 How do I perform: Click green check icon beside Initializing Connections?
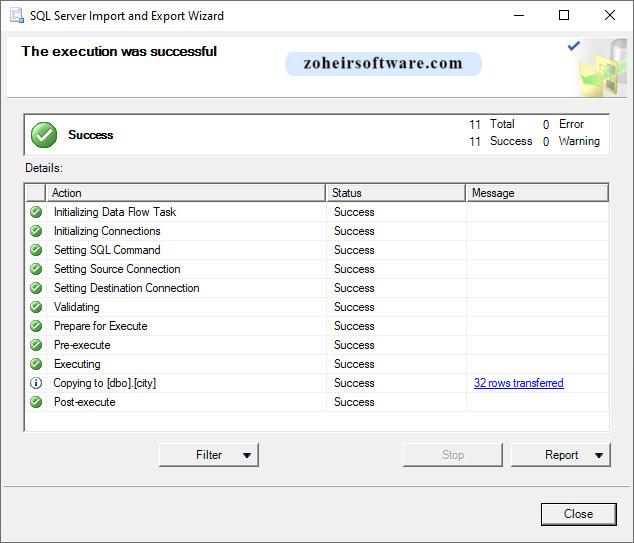(x=36, y=231)
